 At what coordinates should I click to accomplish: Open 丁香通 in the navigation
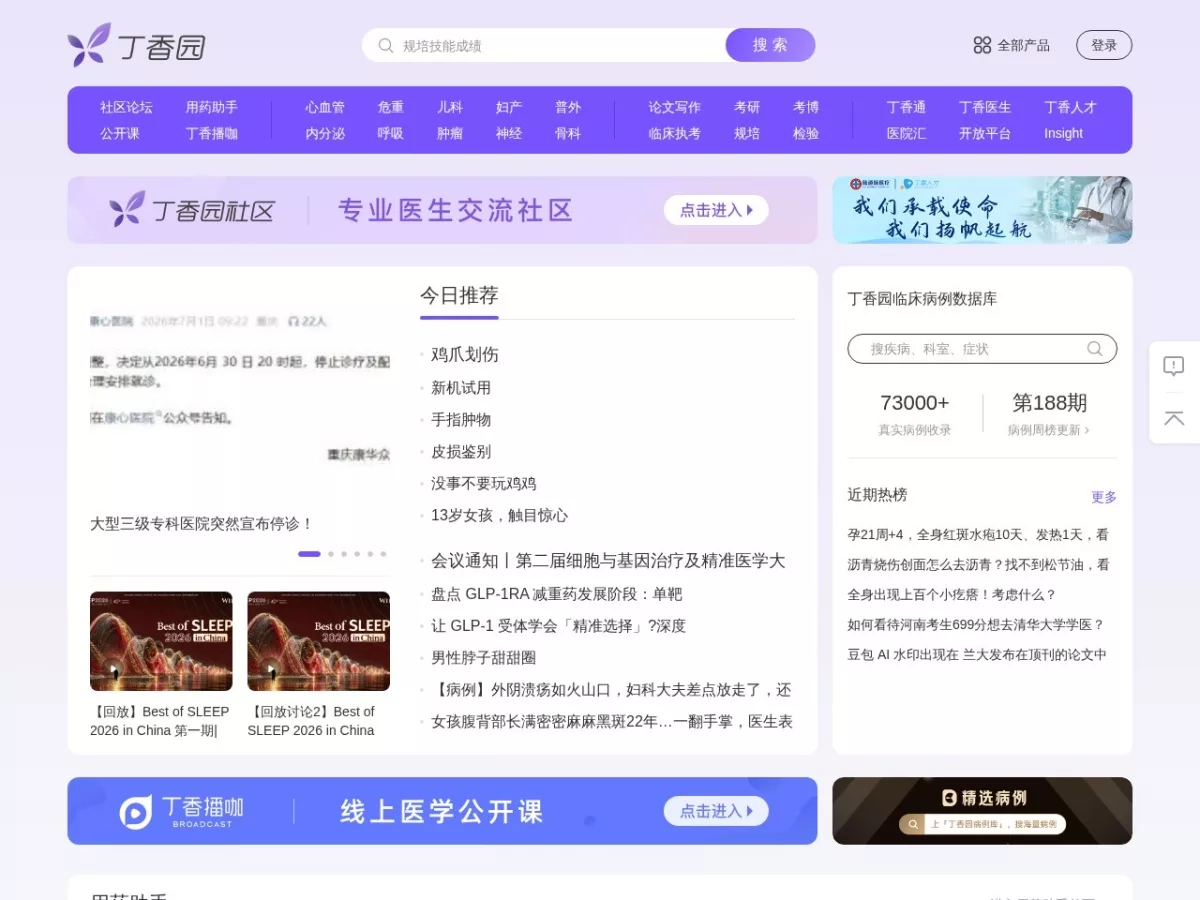[x=906, y=107]
